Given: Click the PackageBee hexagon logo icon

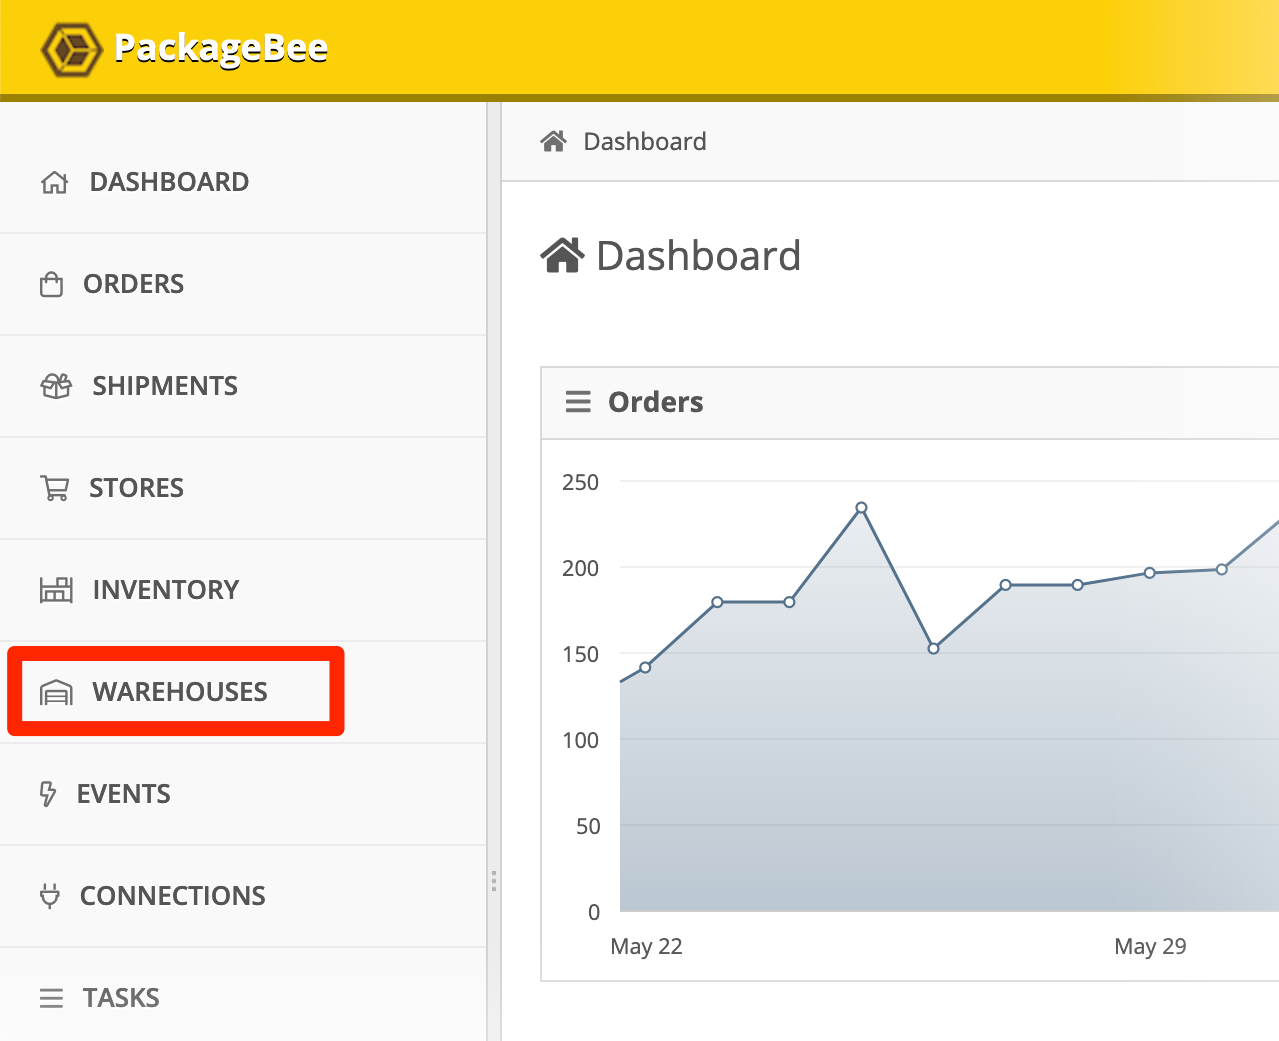Looking at the screenshot, I should pos(71,49).
